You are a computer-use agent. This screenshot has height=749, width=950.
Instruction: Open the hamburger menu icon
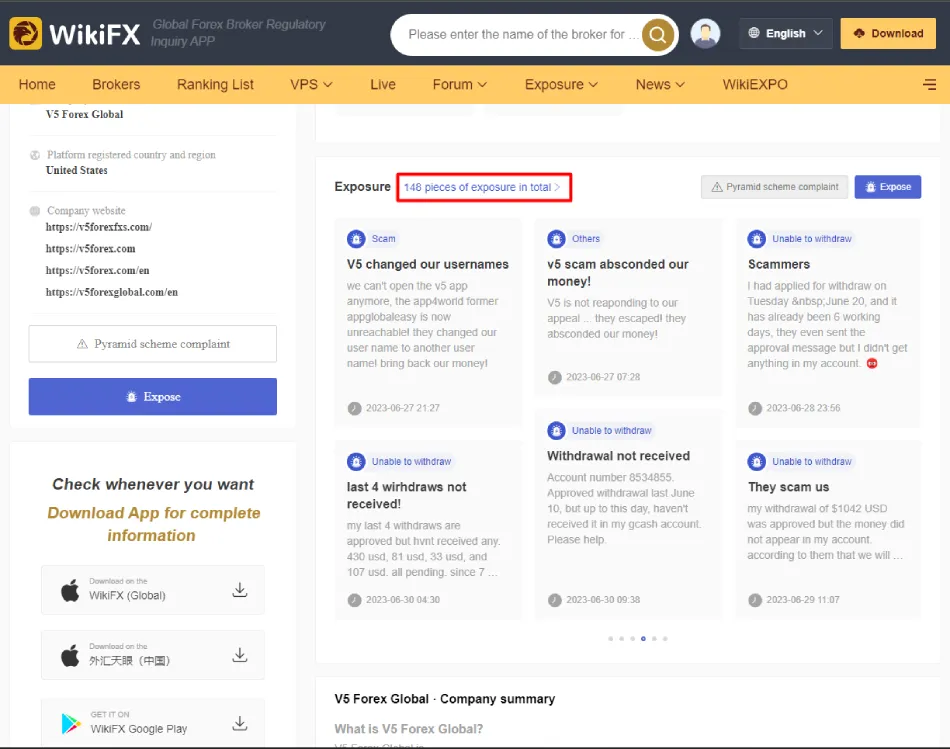[x=929, y=84]
